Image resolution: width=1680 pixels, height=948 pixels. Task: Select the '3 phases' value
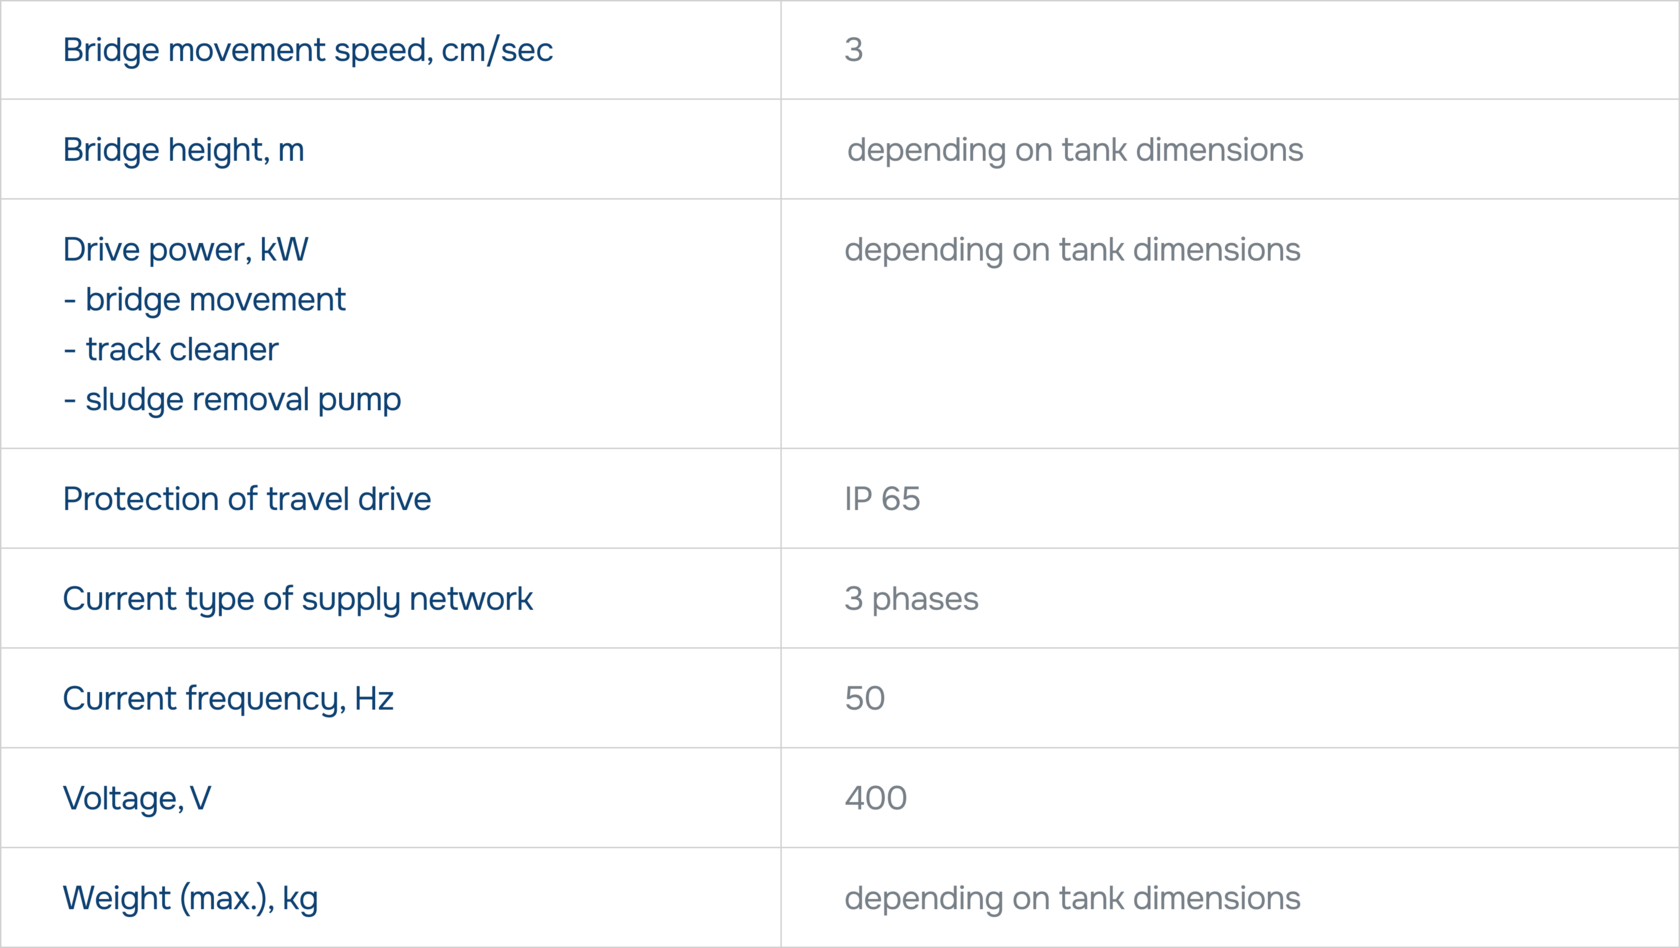911,599
